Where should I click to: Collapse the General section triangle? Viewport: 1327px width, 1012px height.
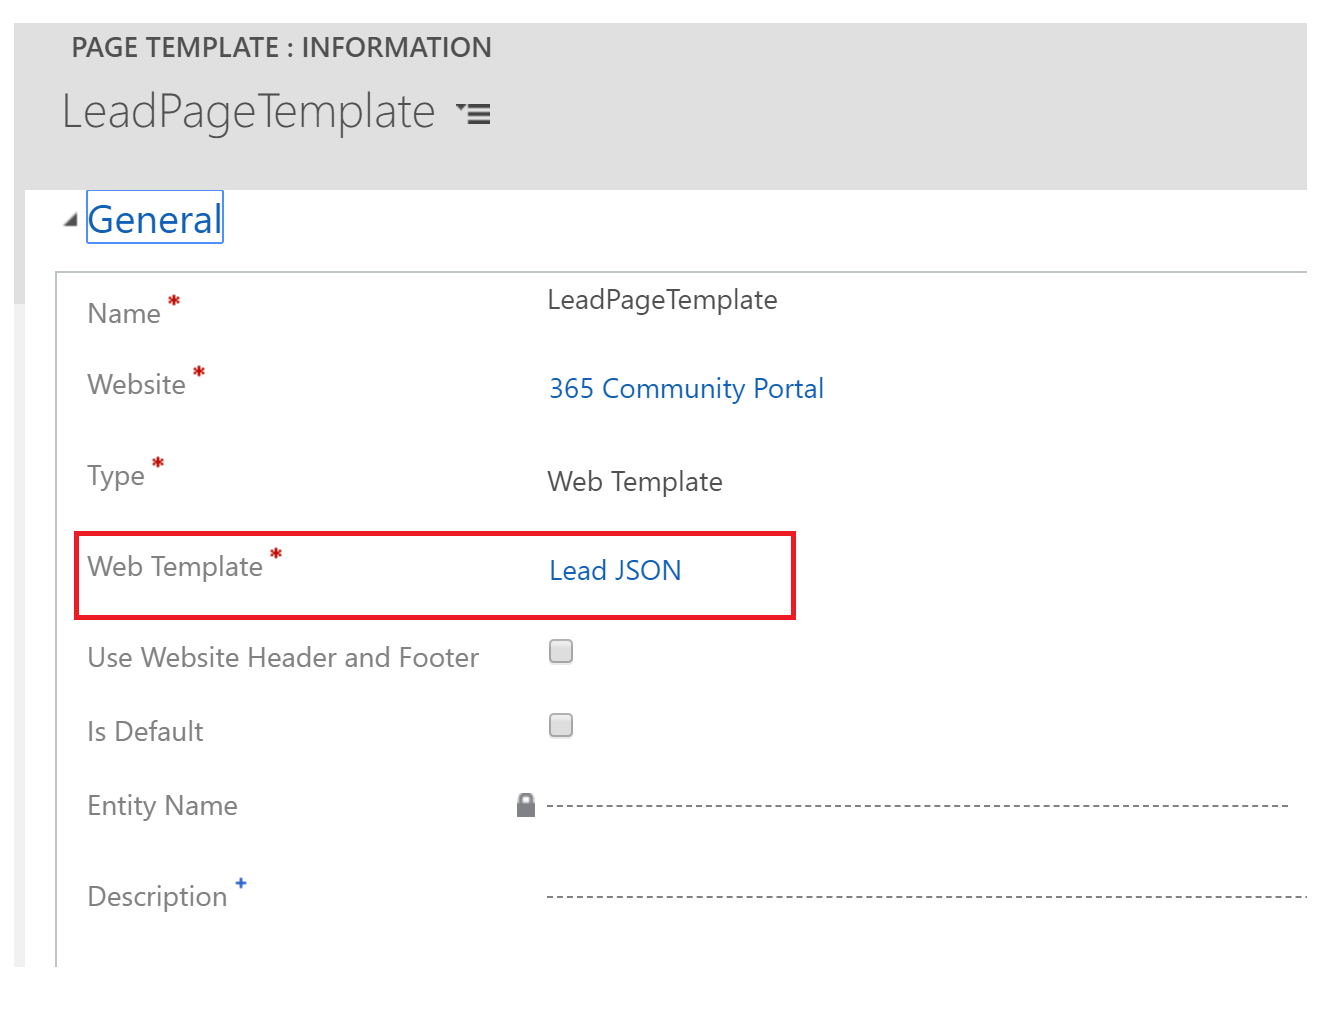coord(70,220)
